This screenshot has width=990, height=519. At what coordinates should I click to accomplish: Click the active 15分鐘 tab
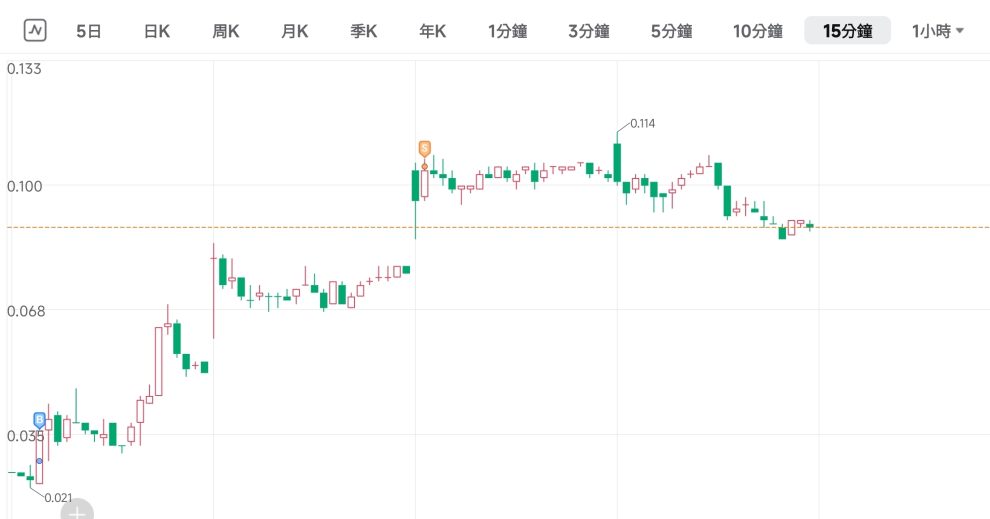(x=848, y=31)
